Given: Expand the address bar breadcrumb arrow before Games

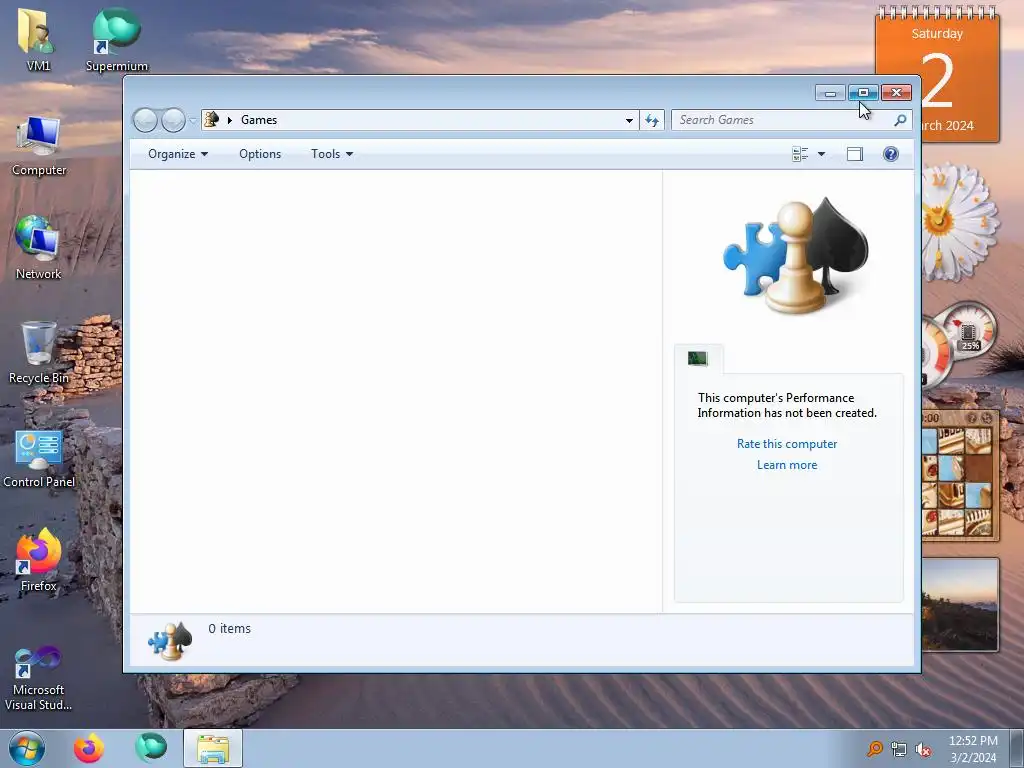Looking at the screenshot, I should coord(230,120).
